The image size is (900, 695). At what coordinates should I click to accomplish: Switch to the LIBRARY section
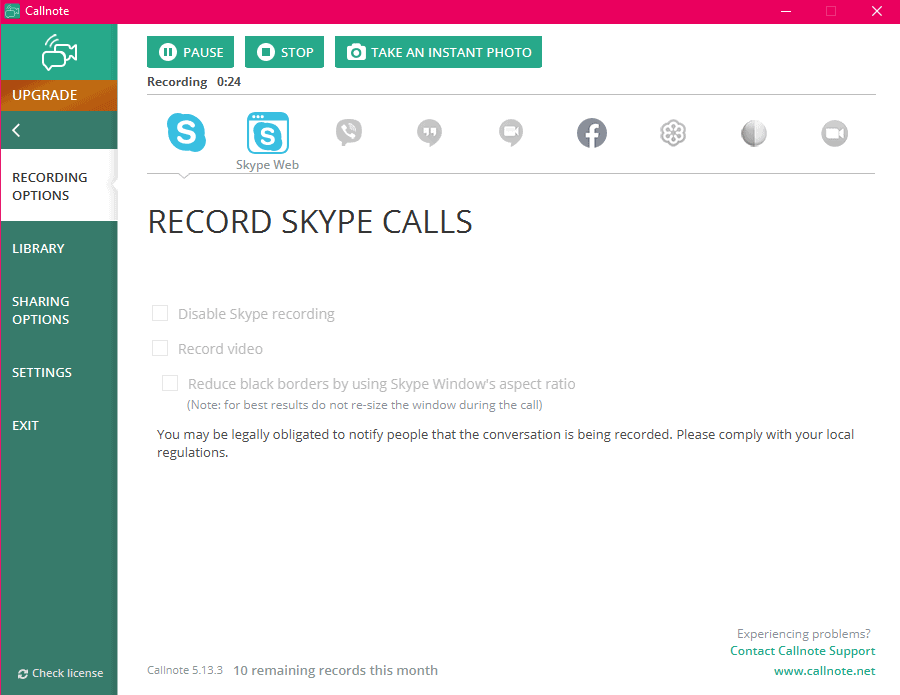[38, 248]
